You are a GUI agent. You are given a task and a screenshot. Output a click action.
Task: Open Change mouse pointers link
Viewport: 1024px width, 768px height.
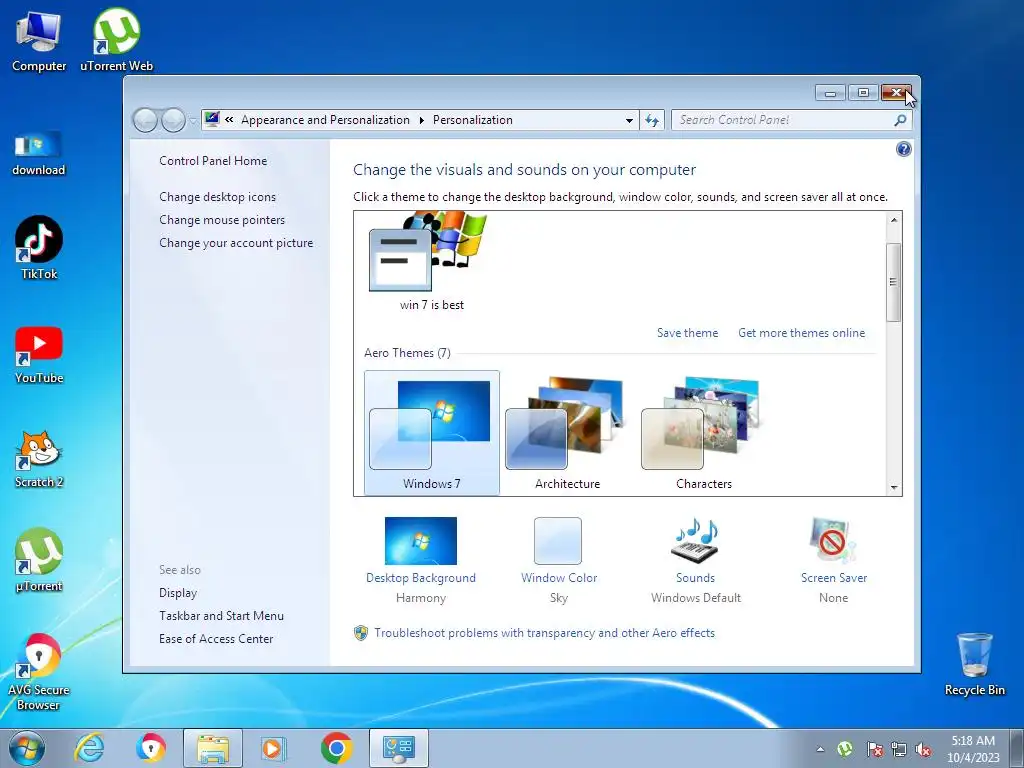222,219
